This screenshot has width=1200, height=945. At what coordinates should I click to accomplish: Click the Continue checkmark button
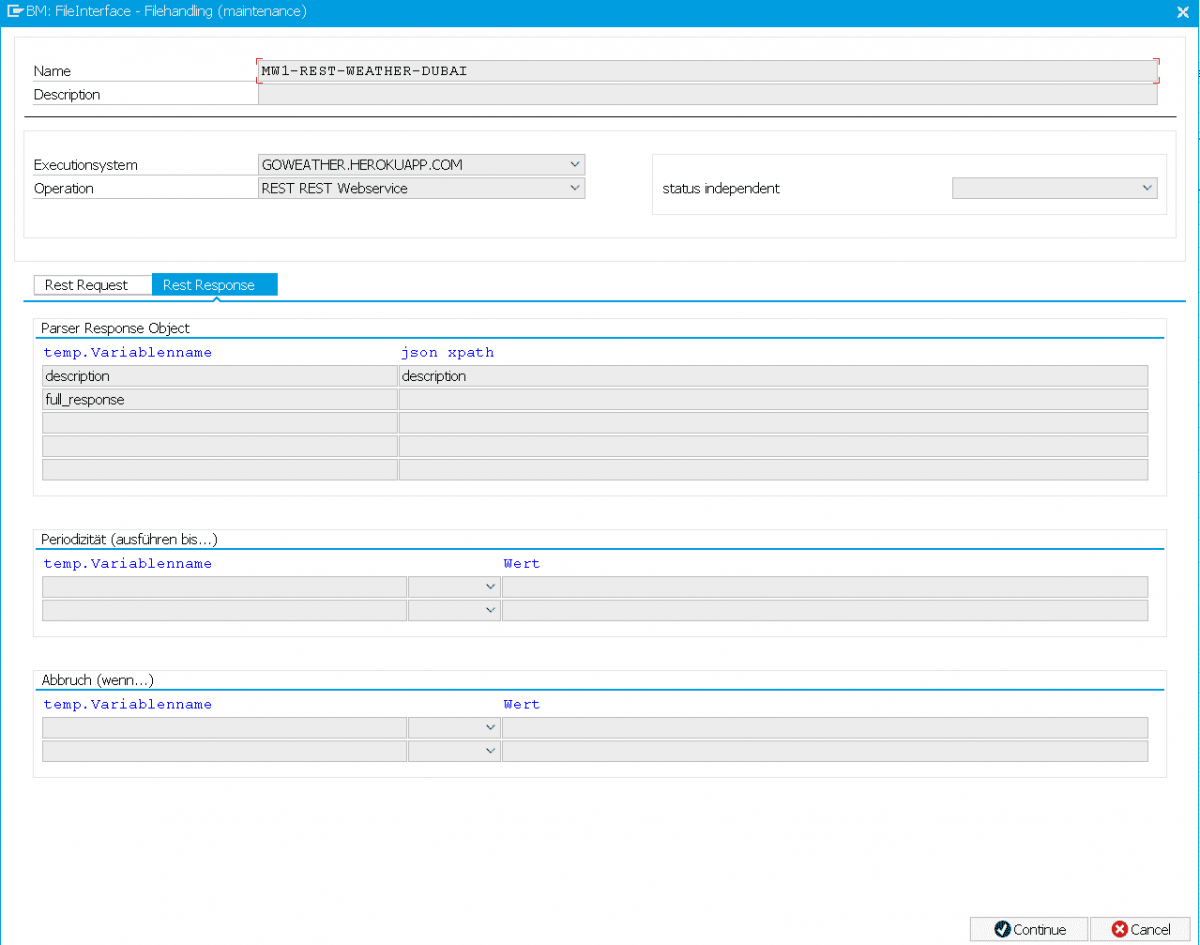click(1028, 929)
